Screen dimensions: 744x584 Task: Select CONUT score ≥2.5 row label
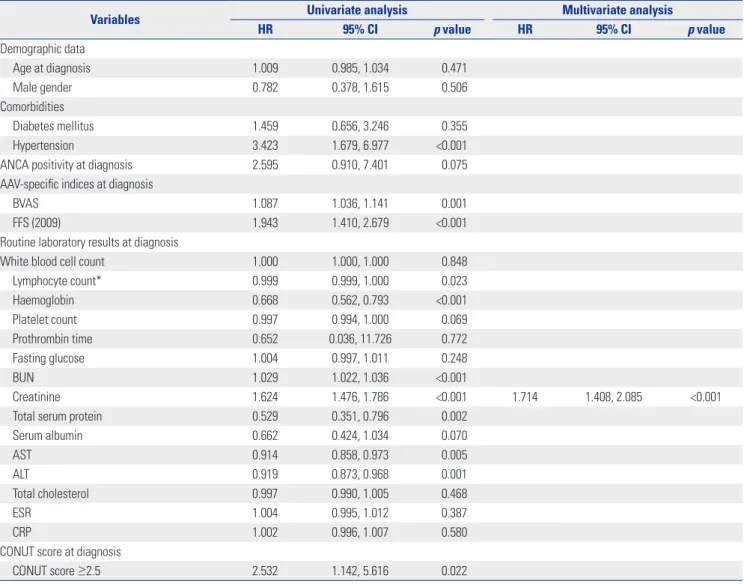click(56, 571)
